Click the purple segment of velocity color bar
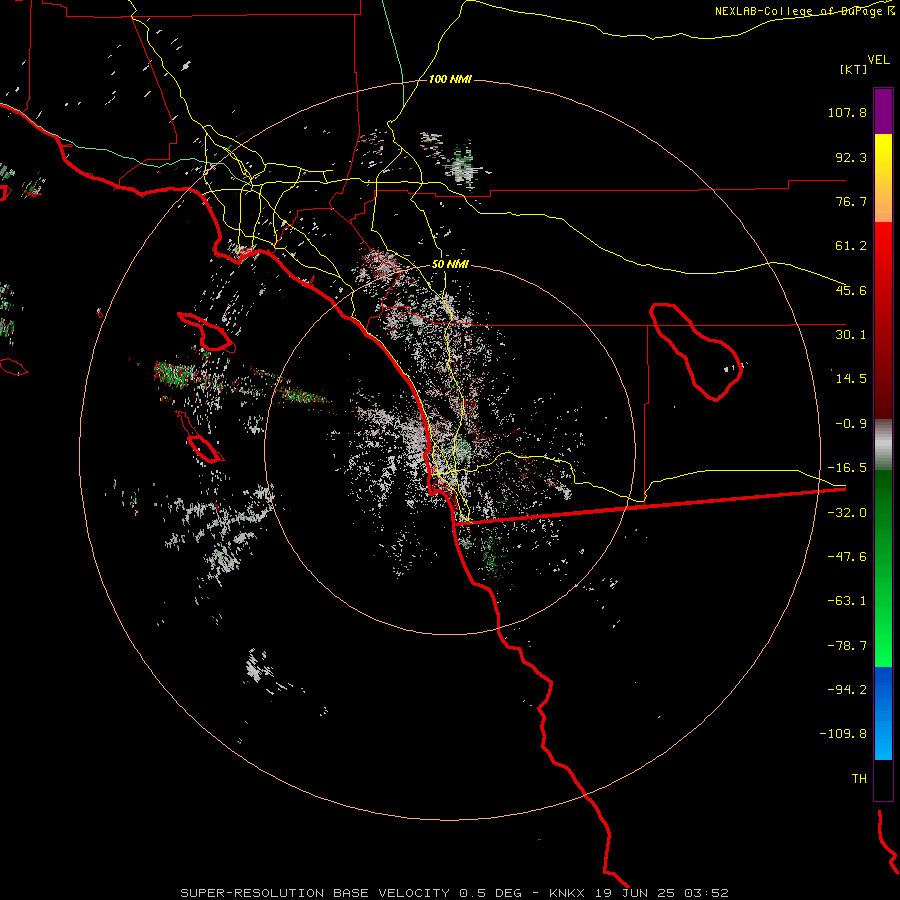 [883, 111]
